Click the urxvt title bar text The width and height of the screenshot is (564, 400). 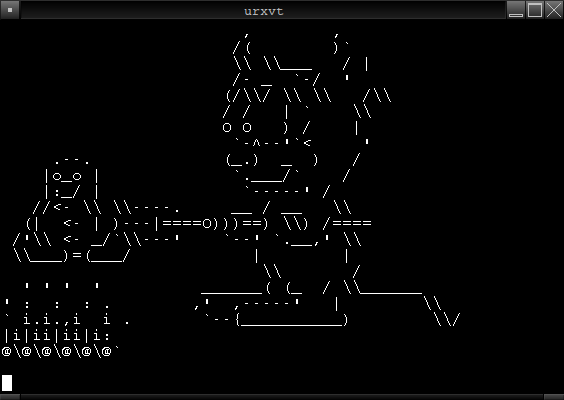(x=264, y=11)
